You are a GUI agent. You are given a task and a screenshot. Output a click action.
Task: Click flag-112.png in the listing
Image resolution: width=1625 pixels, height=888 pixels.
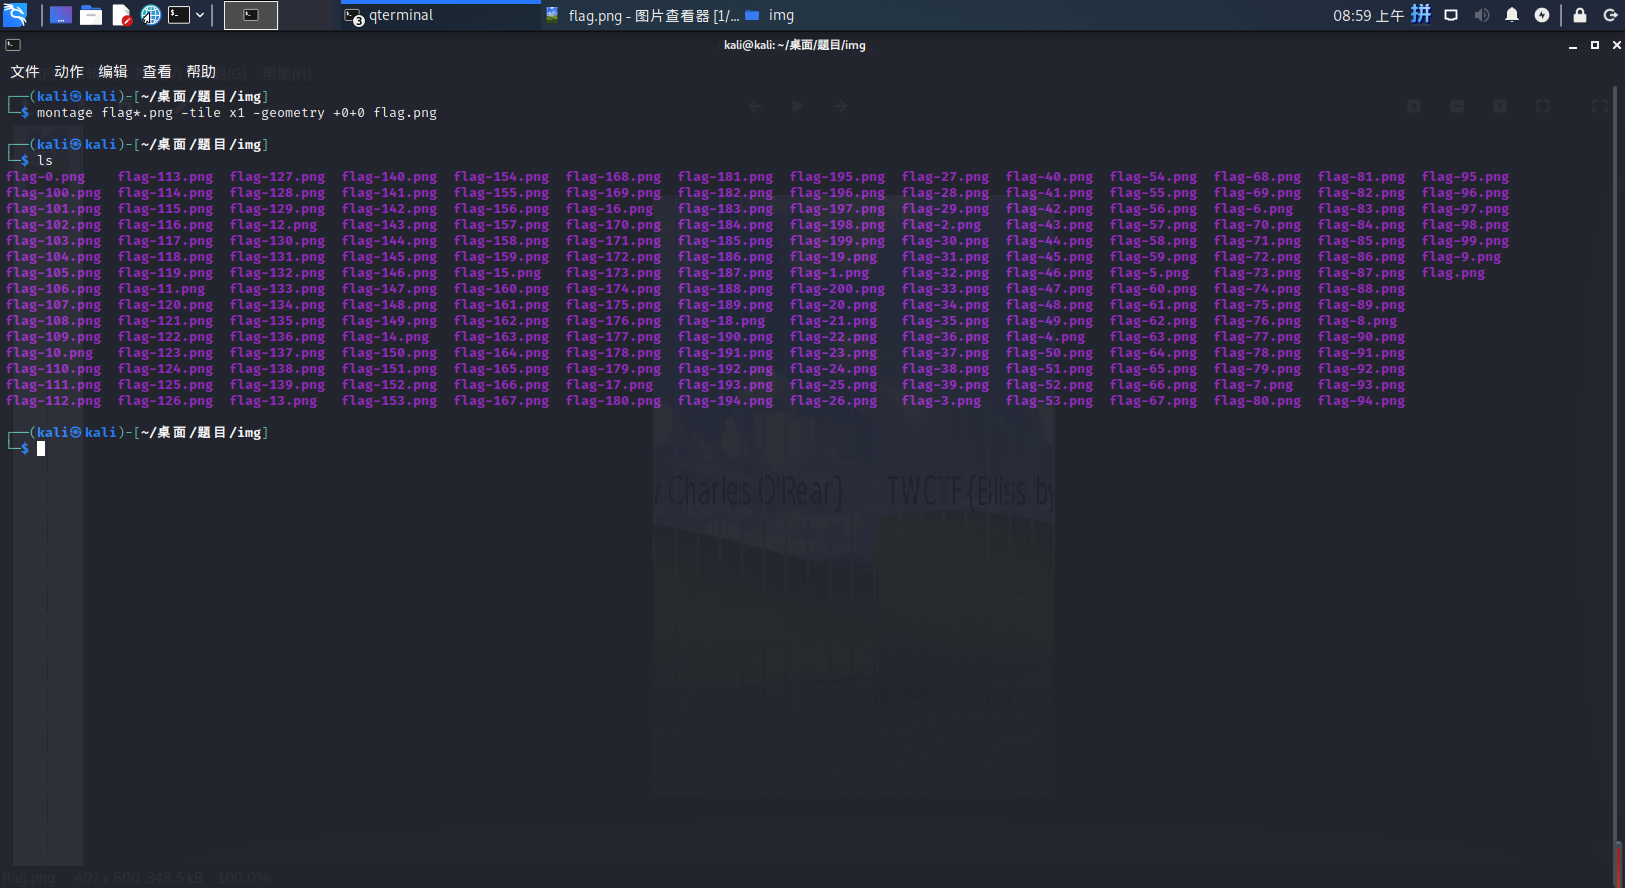pos(54,401)
